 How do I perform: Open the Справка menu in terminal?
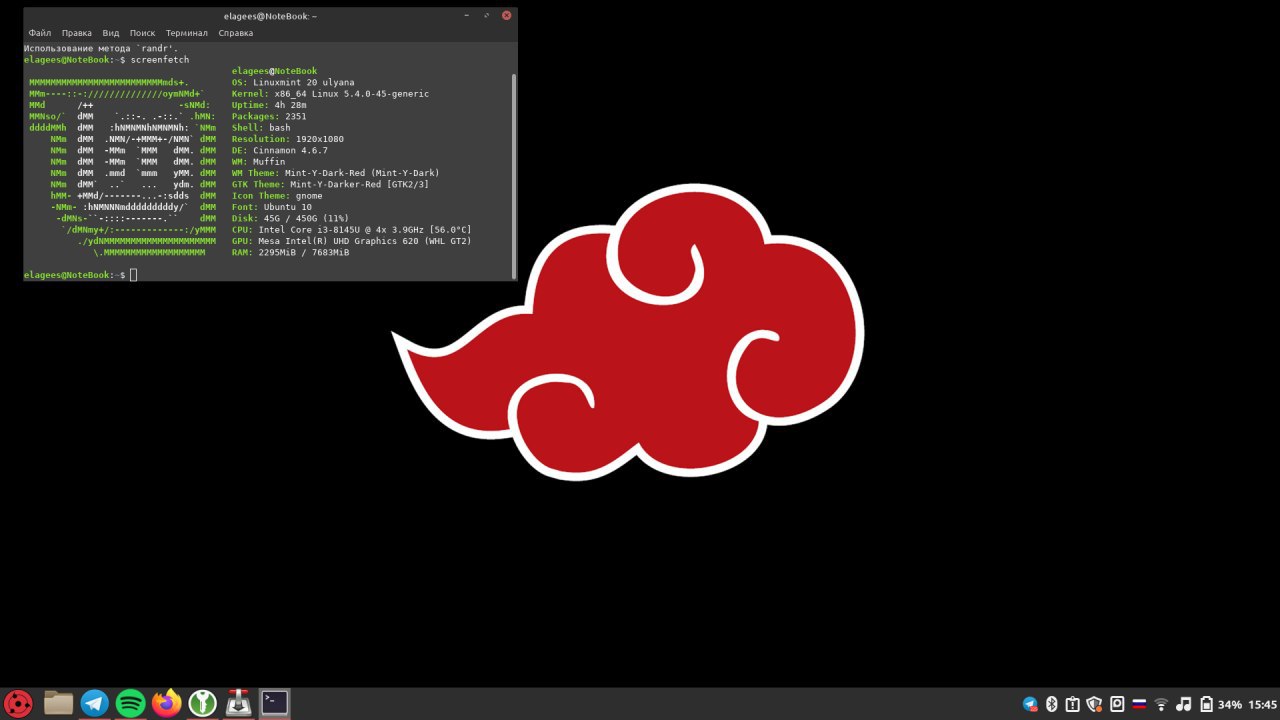click(x=236, y=33)
